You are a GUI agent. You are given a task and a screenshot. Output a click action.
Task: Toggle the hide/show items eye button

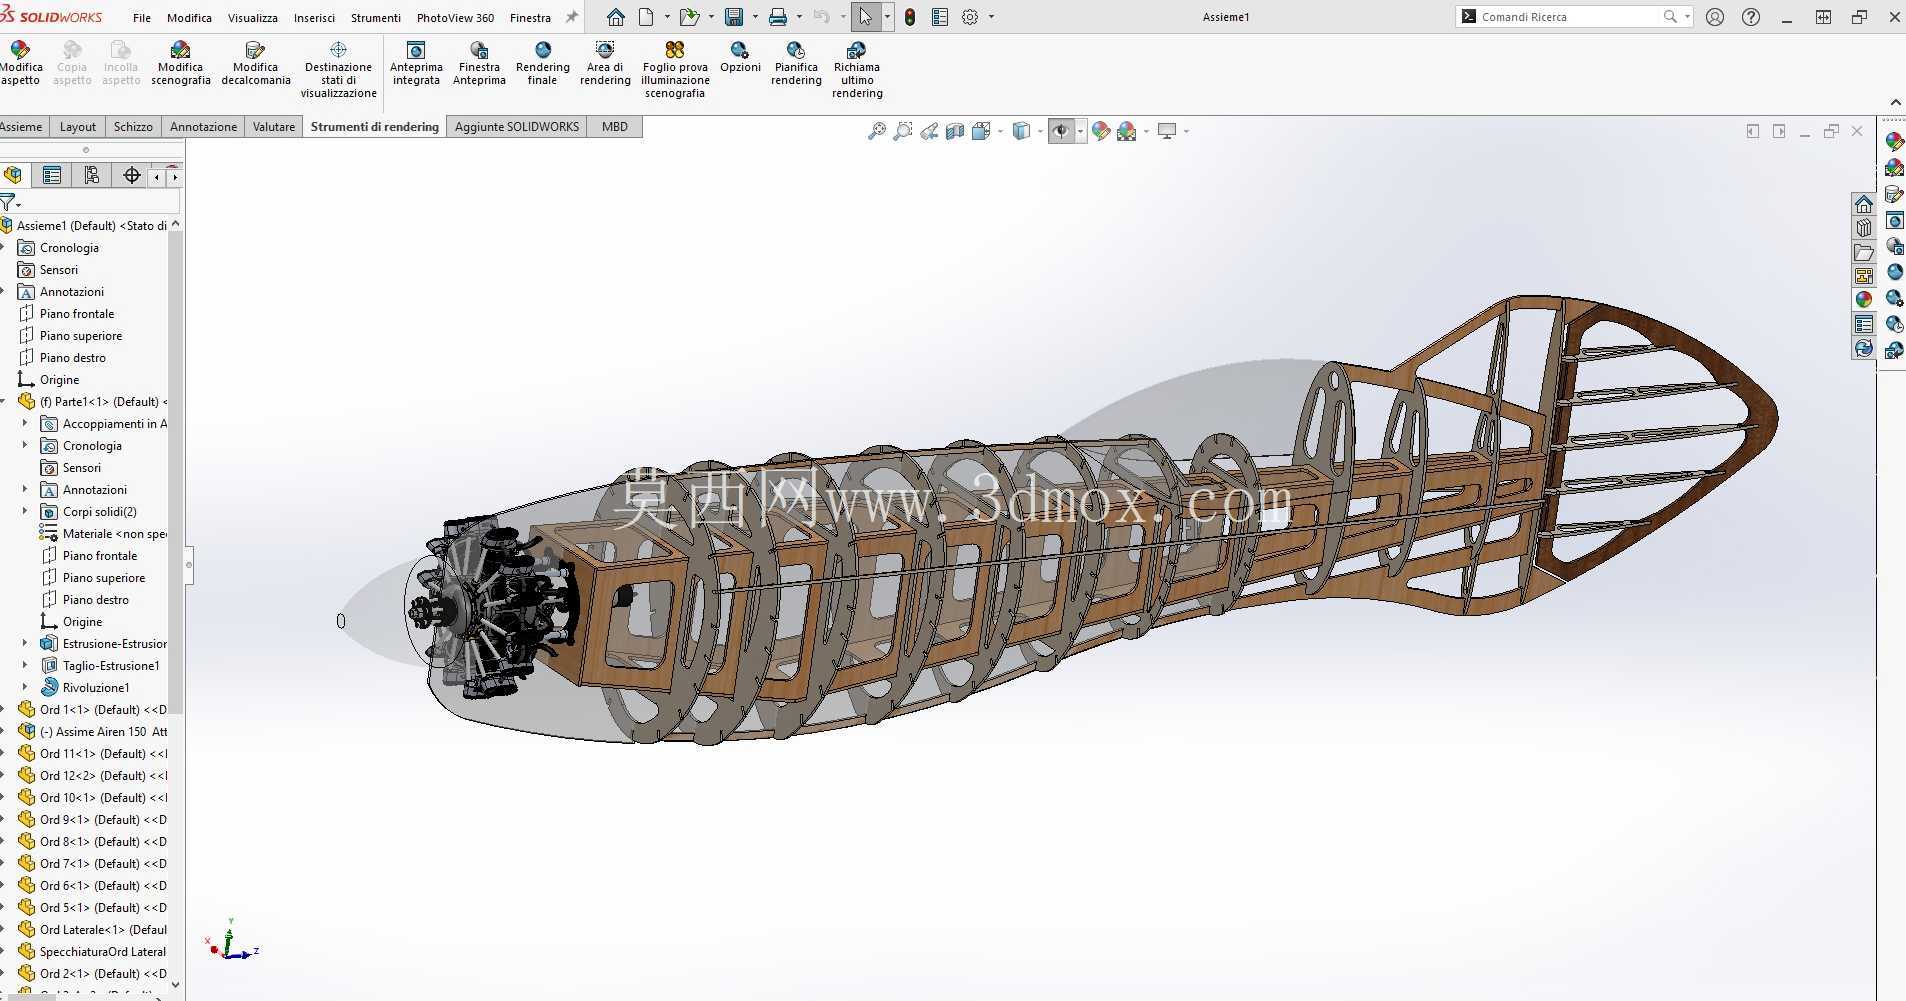(1061, 131)
